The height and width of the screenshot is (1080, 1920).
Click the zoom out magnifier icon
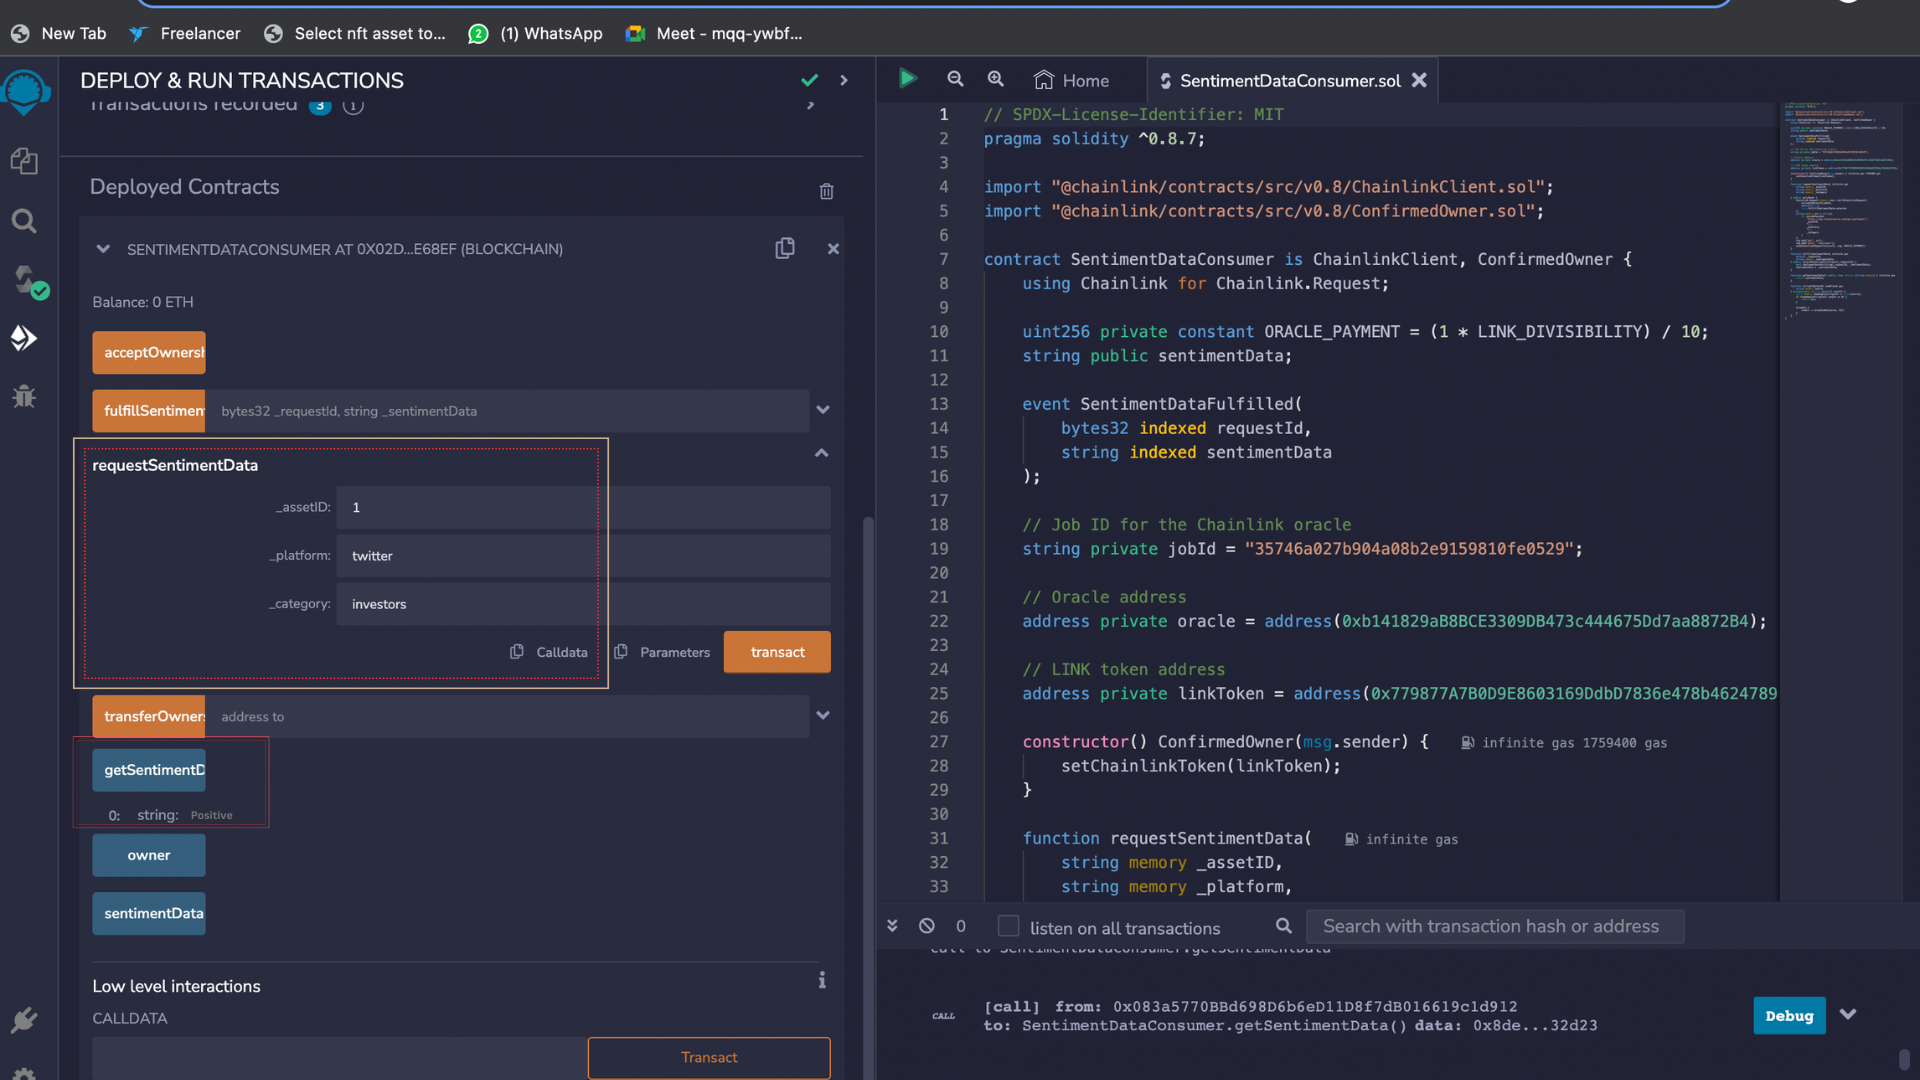coord(955,79)
